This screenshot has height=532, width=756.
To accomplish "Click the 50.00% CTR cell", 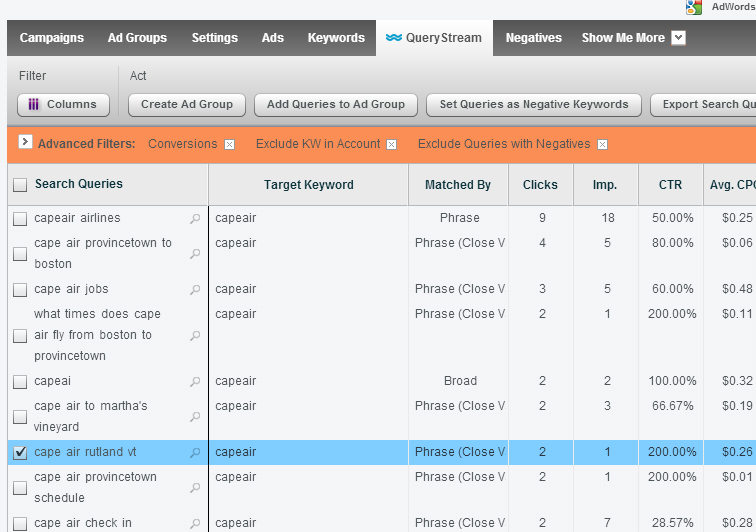I will tap(673, 218).
